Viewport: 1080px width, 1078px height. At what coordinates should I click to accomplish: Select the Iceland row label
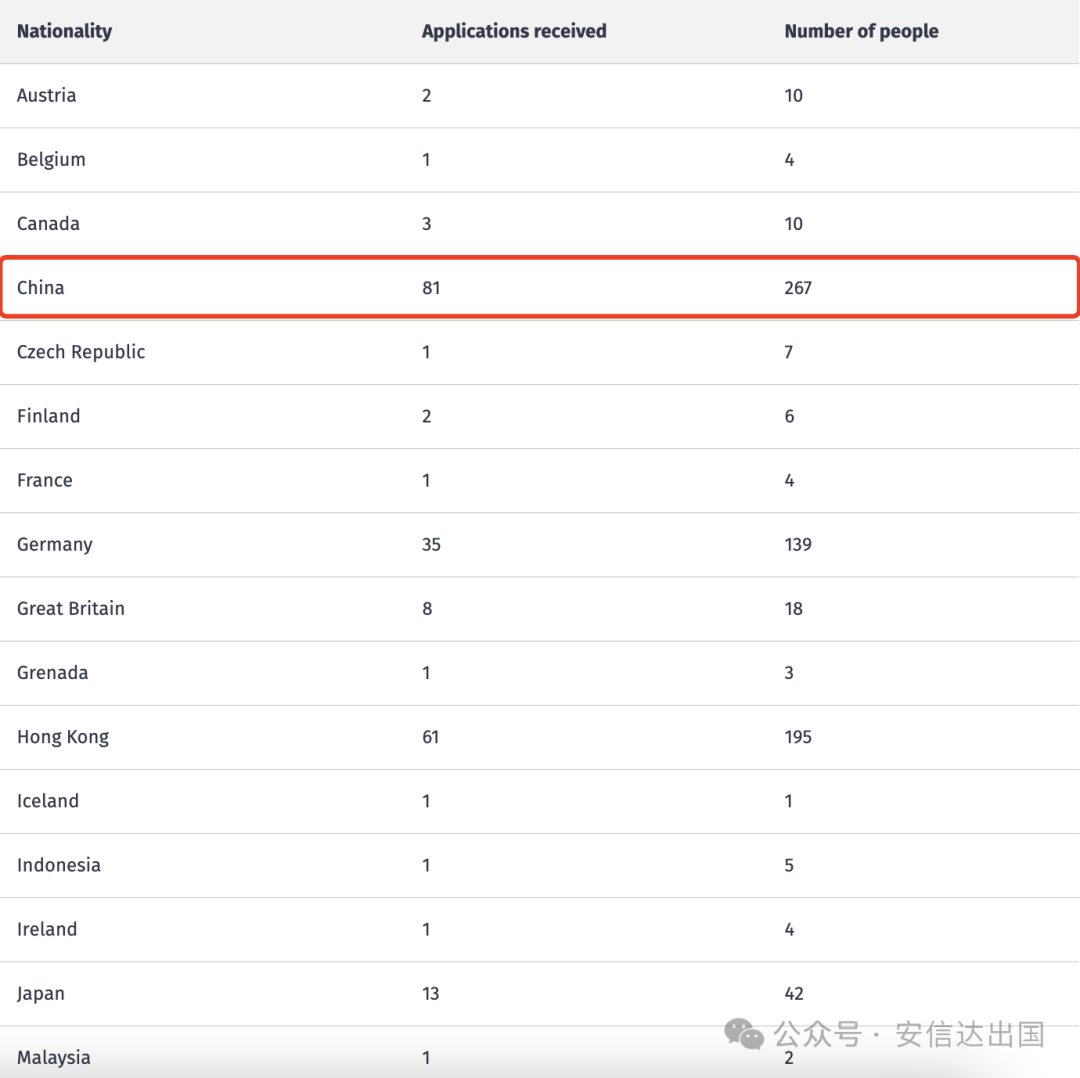(48, 801)
